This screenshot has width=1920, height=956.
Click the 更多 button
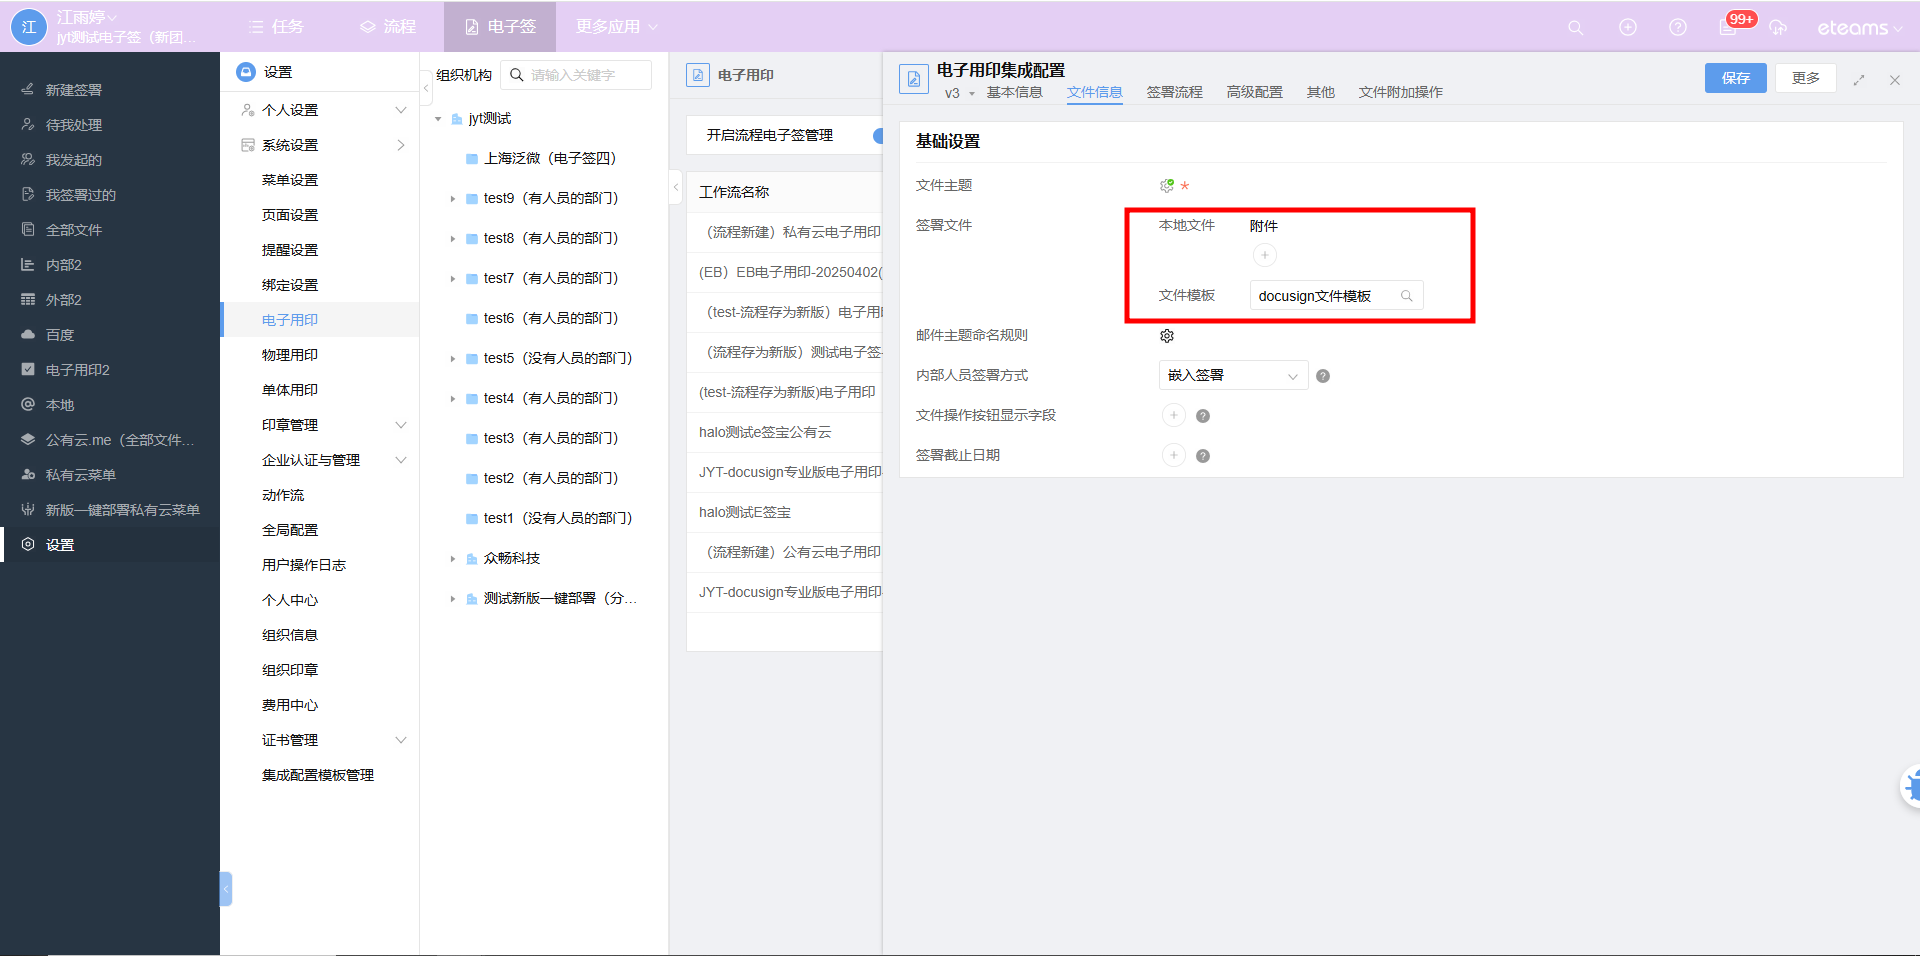point(1805,78)
